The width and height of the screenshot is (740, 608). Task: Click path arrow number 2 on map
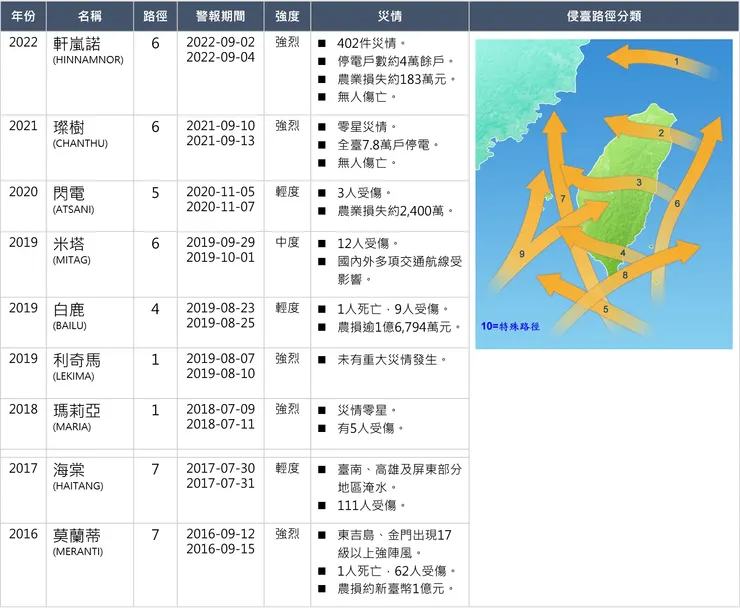pyautogui.click(x=661, y=133)
